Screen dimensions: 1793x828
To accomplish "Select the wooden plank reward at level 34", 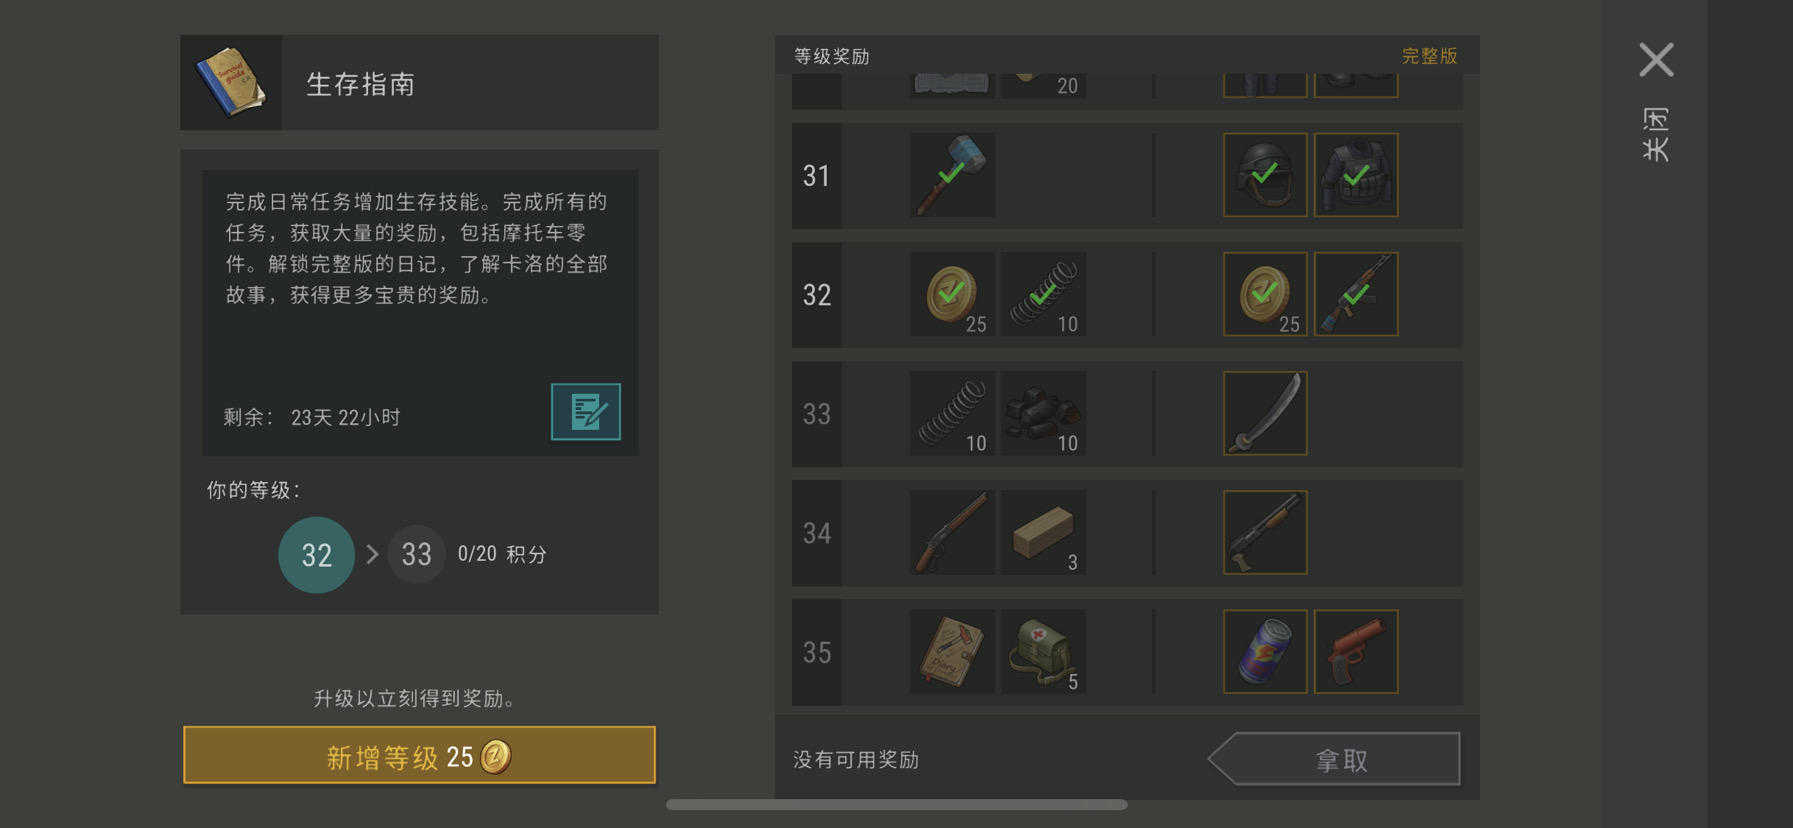I will (1043, 532).
